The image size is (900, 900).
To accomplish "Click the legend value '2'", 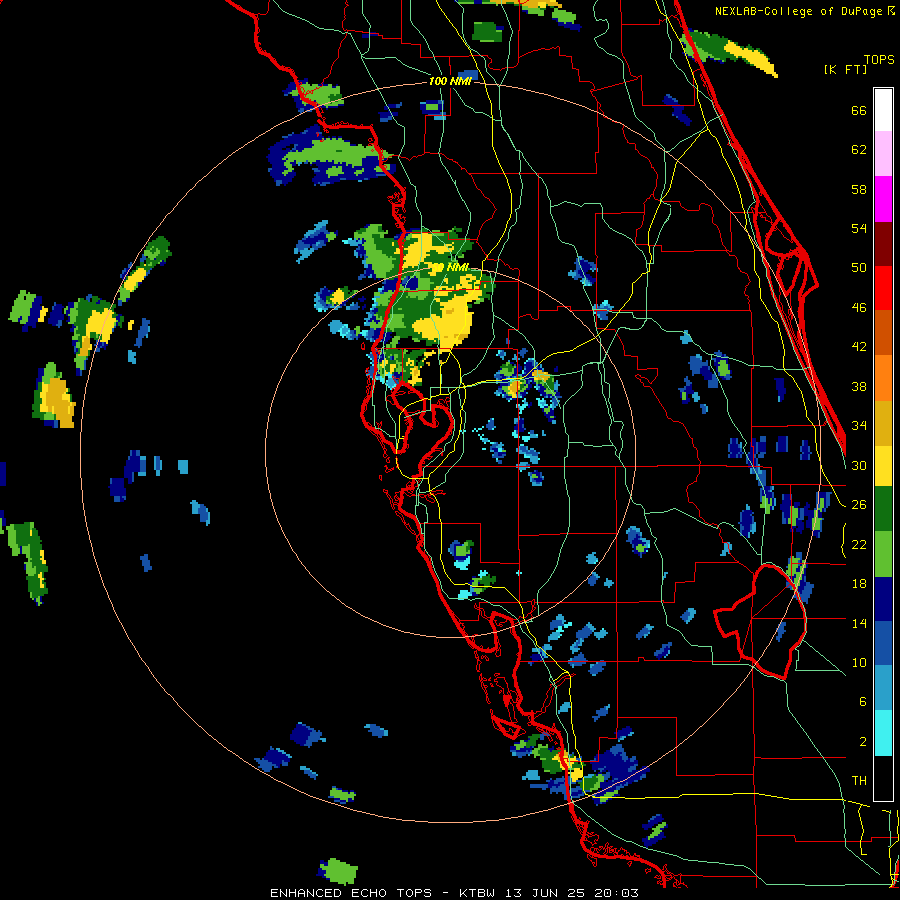I will pos(863,742).
